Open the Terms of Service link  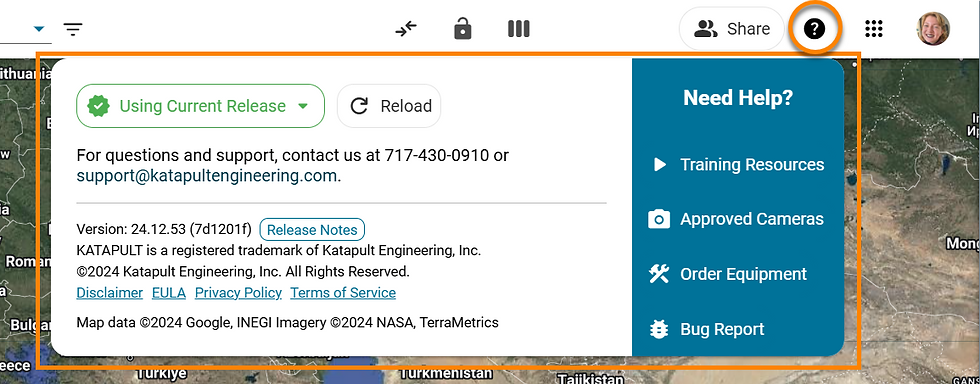(x=343, y=293)
